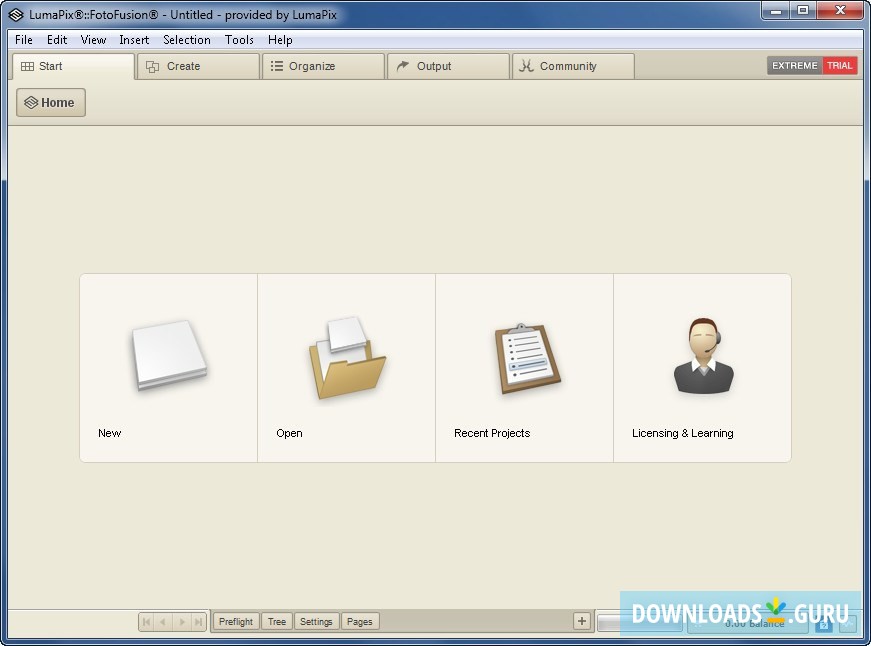Viewport: 871px width, 646px height.
Task: Minimize the FotoFusion window
Action: 777,11
